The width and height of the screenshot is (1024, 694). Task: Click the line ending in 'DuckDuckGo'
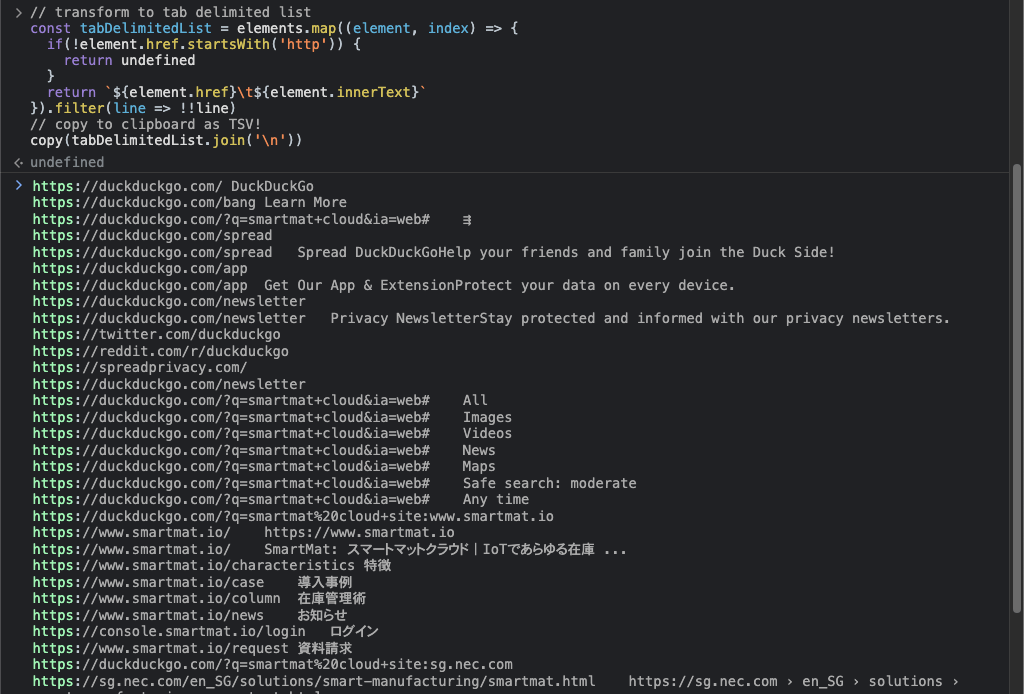click(173, 186)
